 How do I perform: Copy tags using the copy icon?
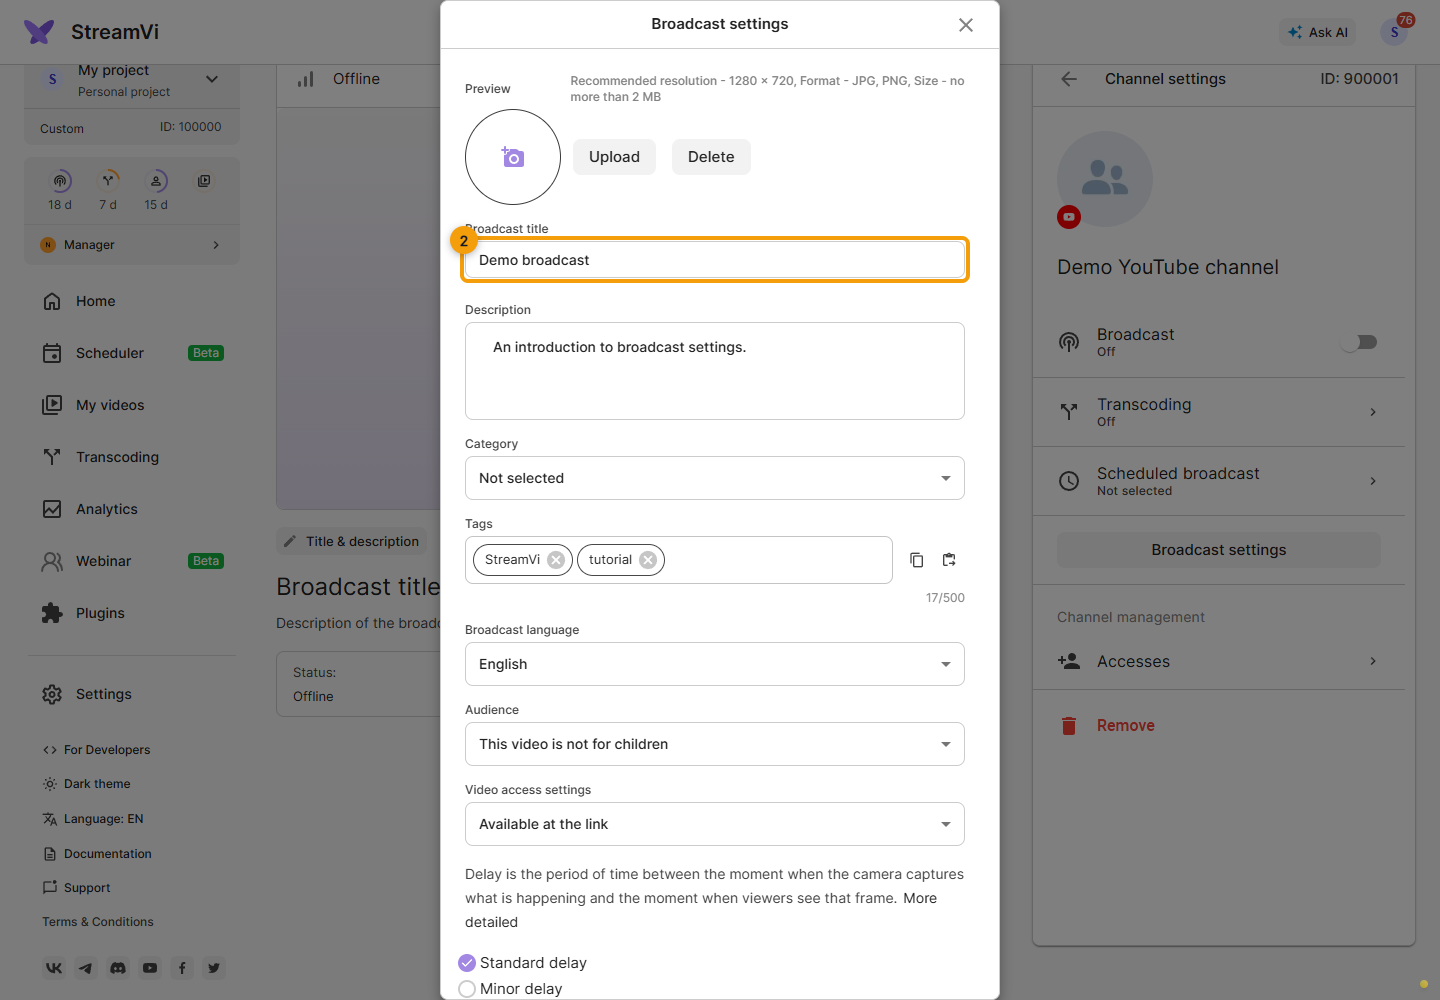[916, 560]
